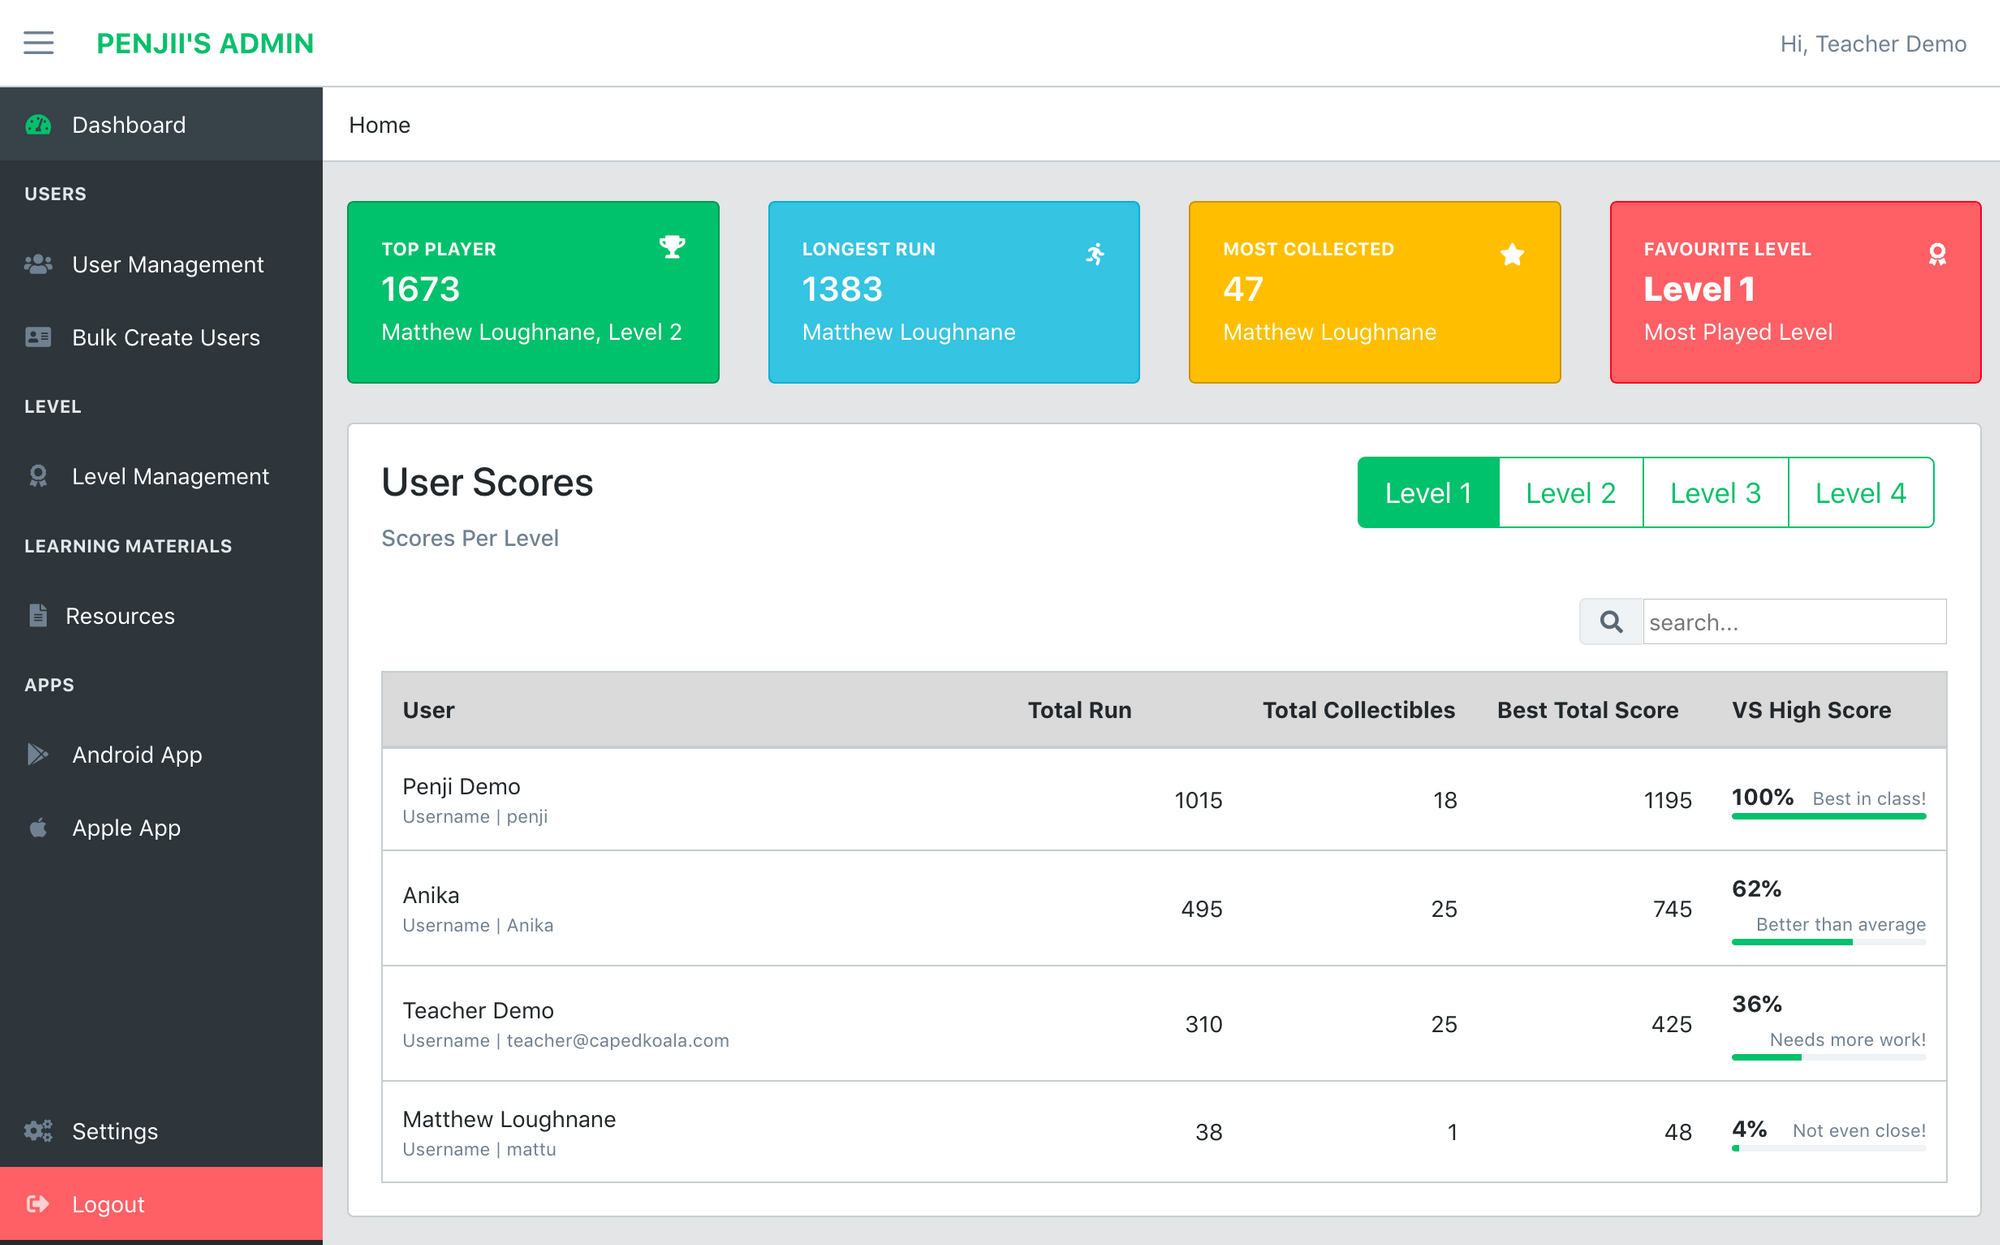2000x1245 pixels.
Task: Open Dashboard in the sidebar
Action: pos(161,125)
